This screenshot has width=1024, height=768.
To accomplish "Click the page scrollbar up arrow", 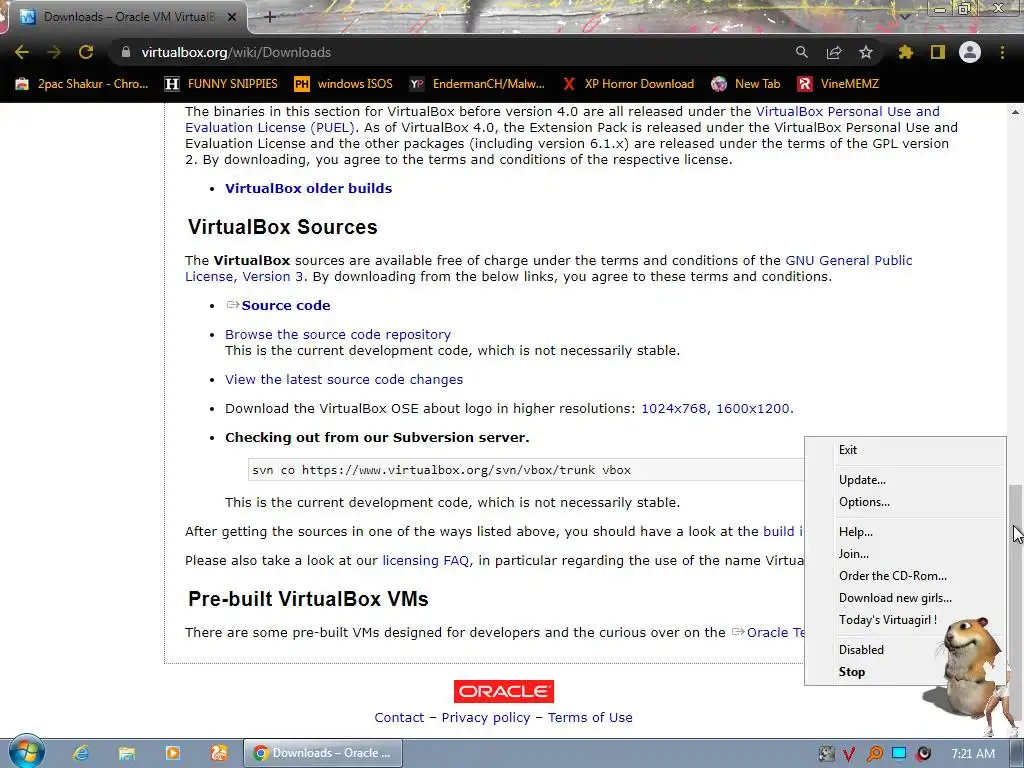I will (1016, 112).
